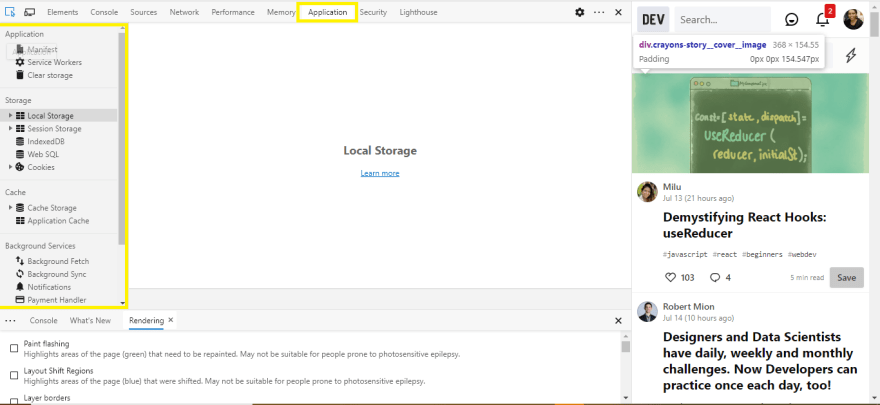Switch to the Lighthouse tab
This screenshot has width=880, height=405.
tap(418, 12)
